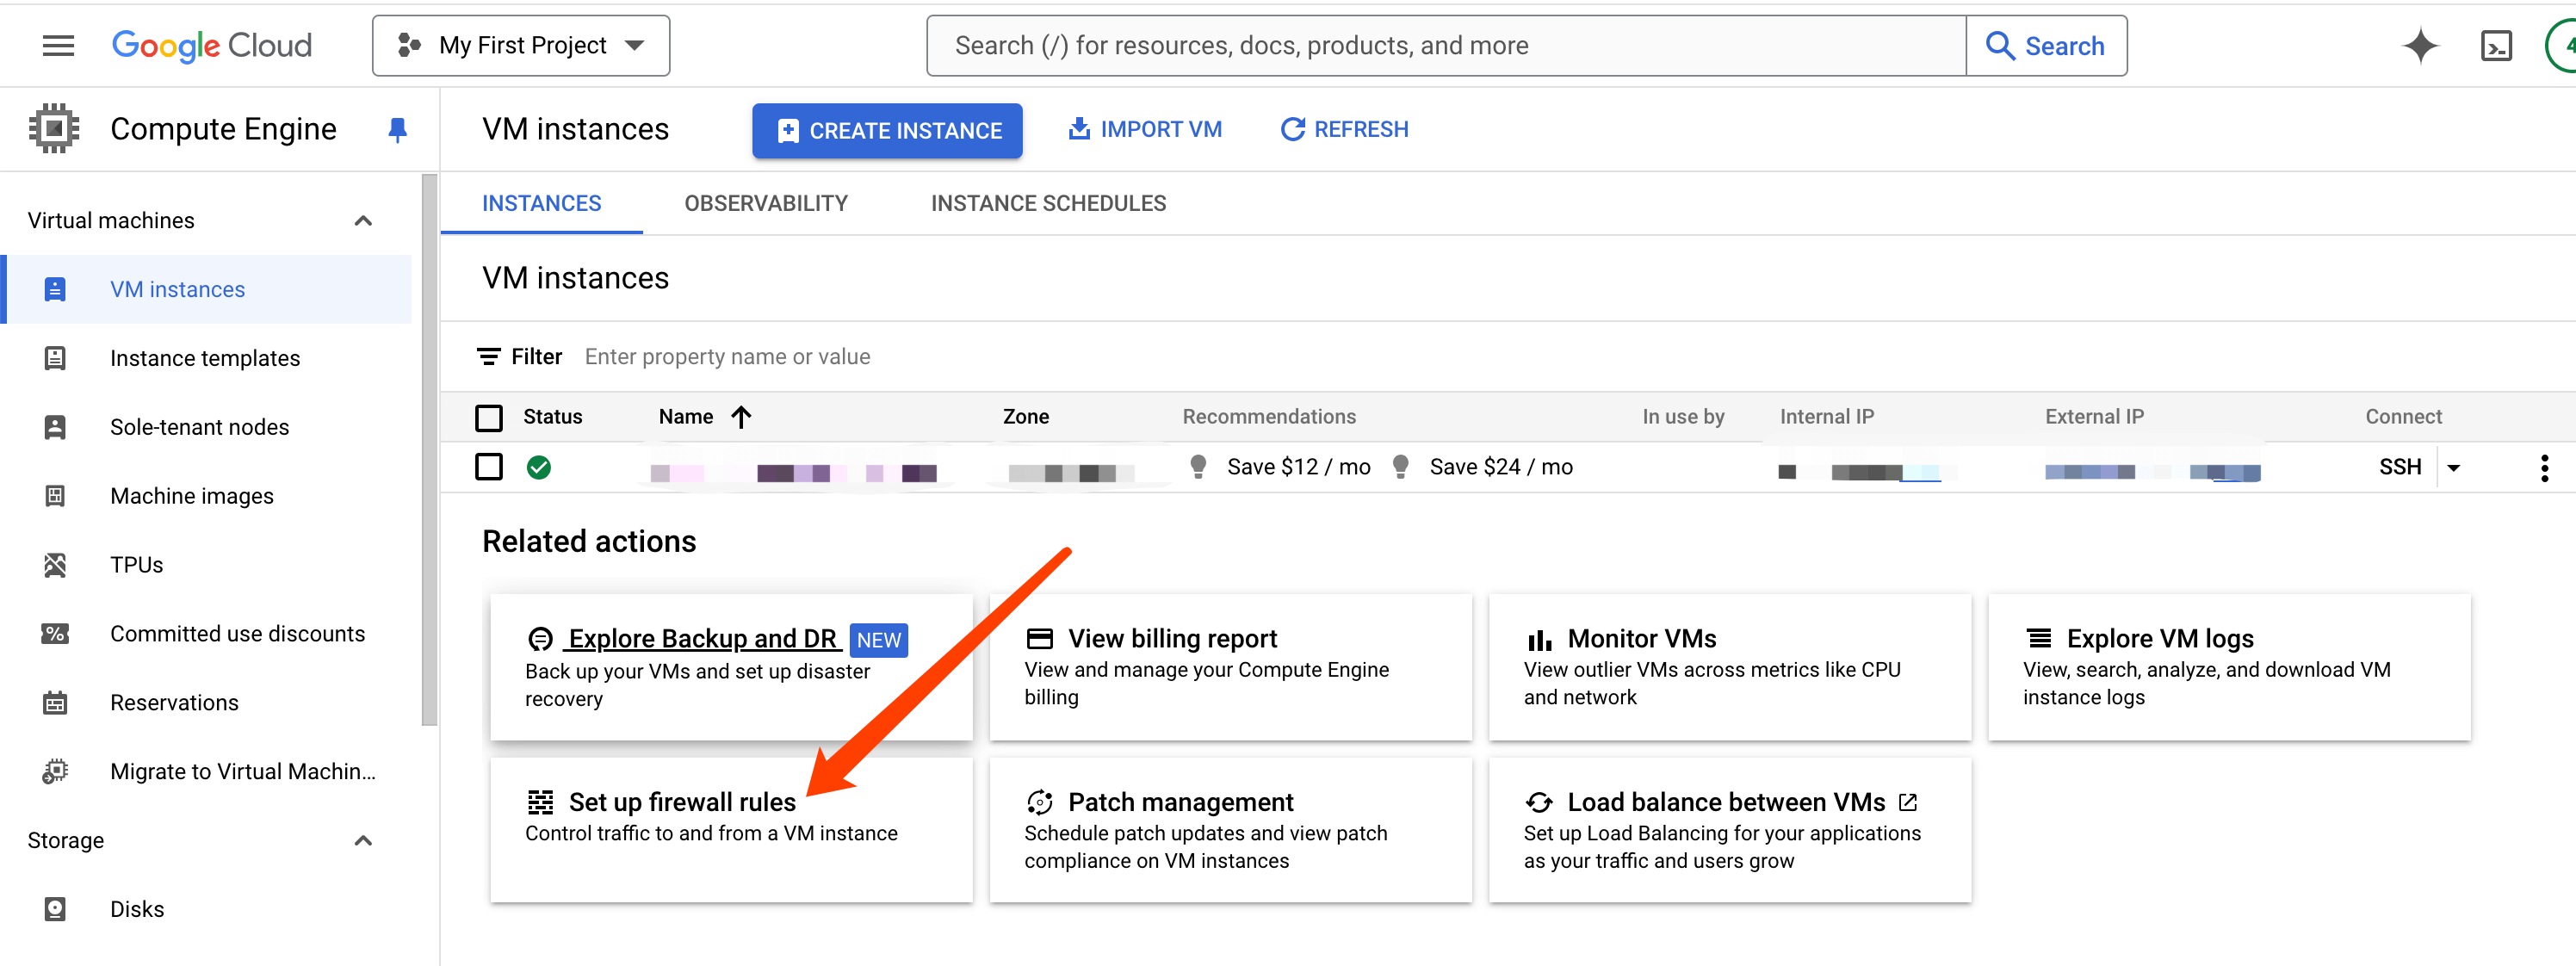This screenshot has height=966, width=2576.
Task: Click Save $12 / mo recommendation lightbulb
Action: tap(1198, 467)
